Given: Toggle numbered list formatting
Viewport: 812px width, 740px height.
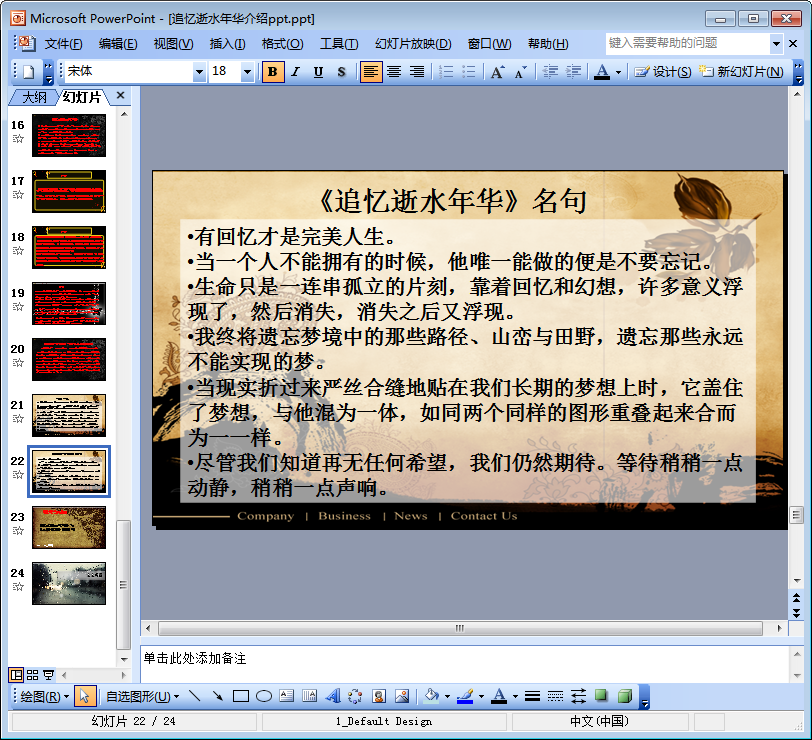Looking at the screenshot, I should [446, 71].
